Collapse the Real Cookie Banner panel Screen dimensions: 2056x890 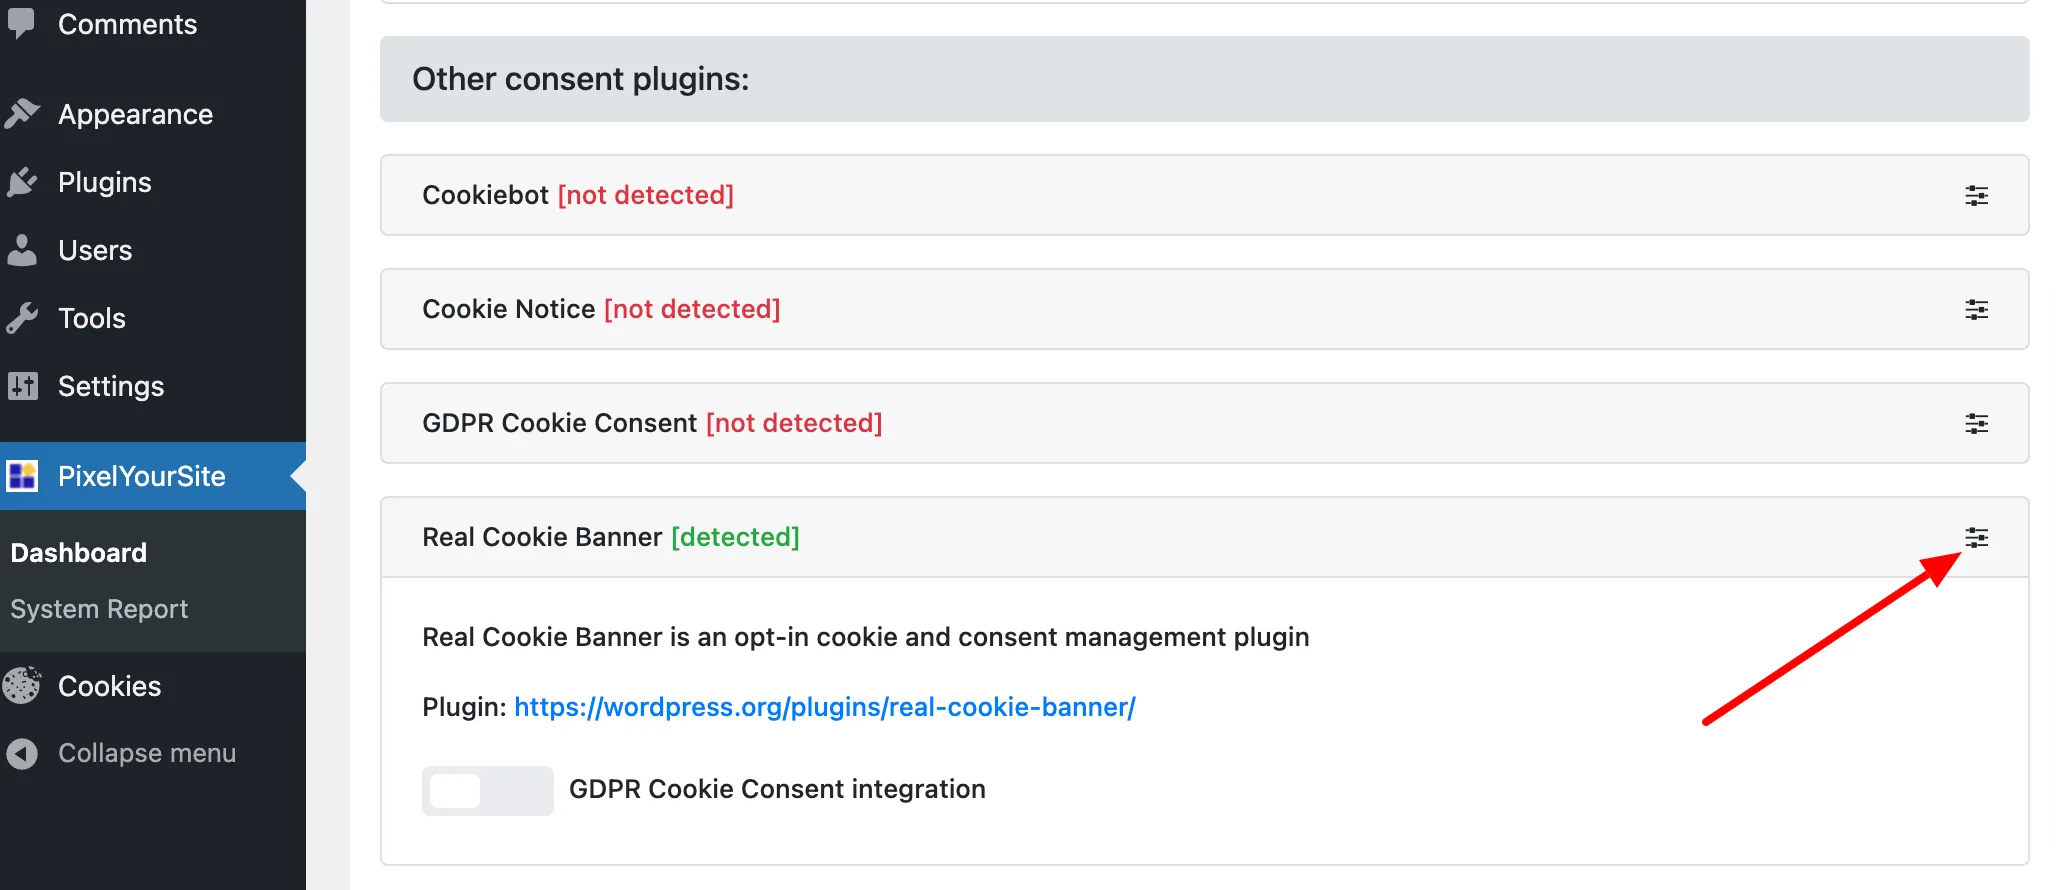click(1976, 538)
